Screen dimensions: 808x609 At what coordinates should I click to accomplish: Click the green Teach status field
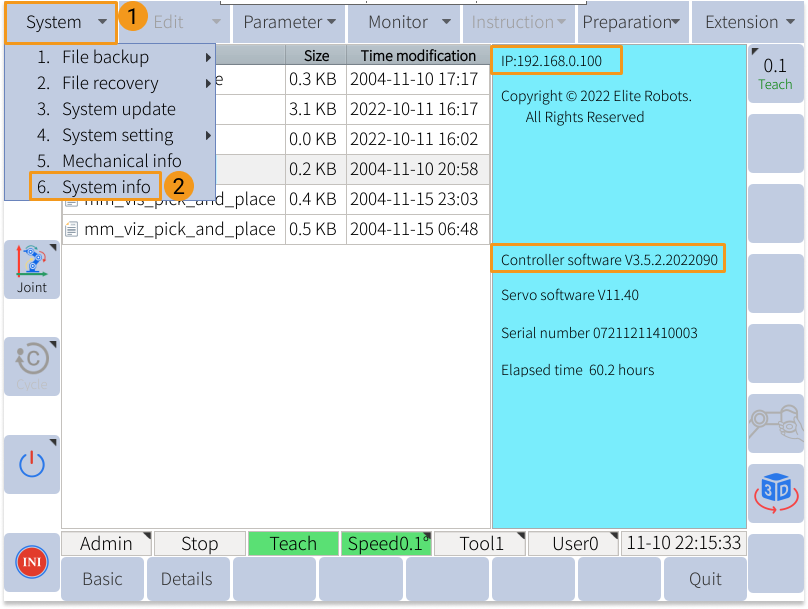293,544
